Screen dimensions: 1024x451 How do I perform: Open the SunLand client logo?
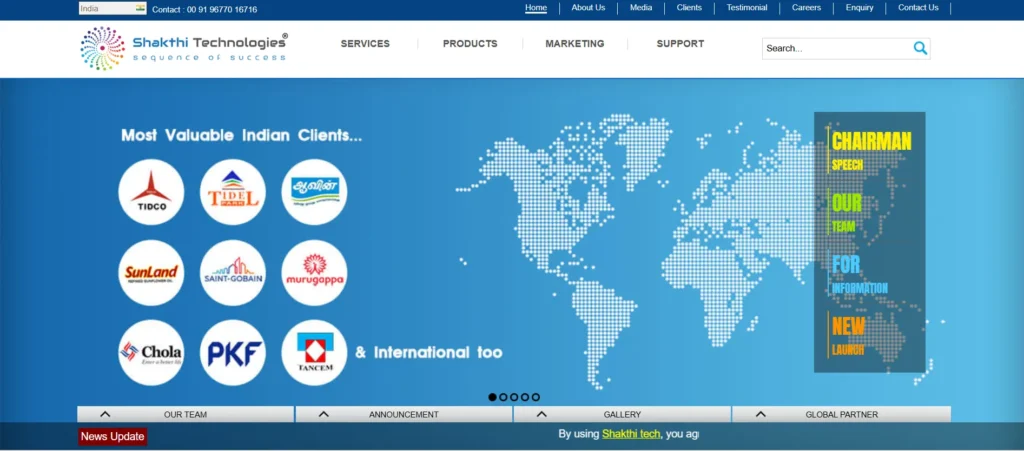tap(151, 272)
